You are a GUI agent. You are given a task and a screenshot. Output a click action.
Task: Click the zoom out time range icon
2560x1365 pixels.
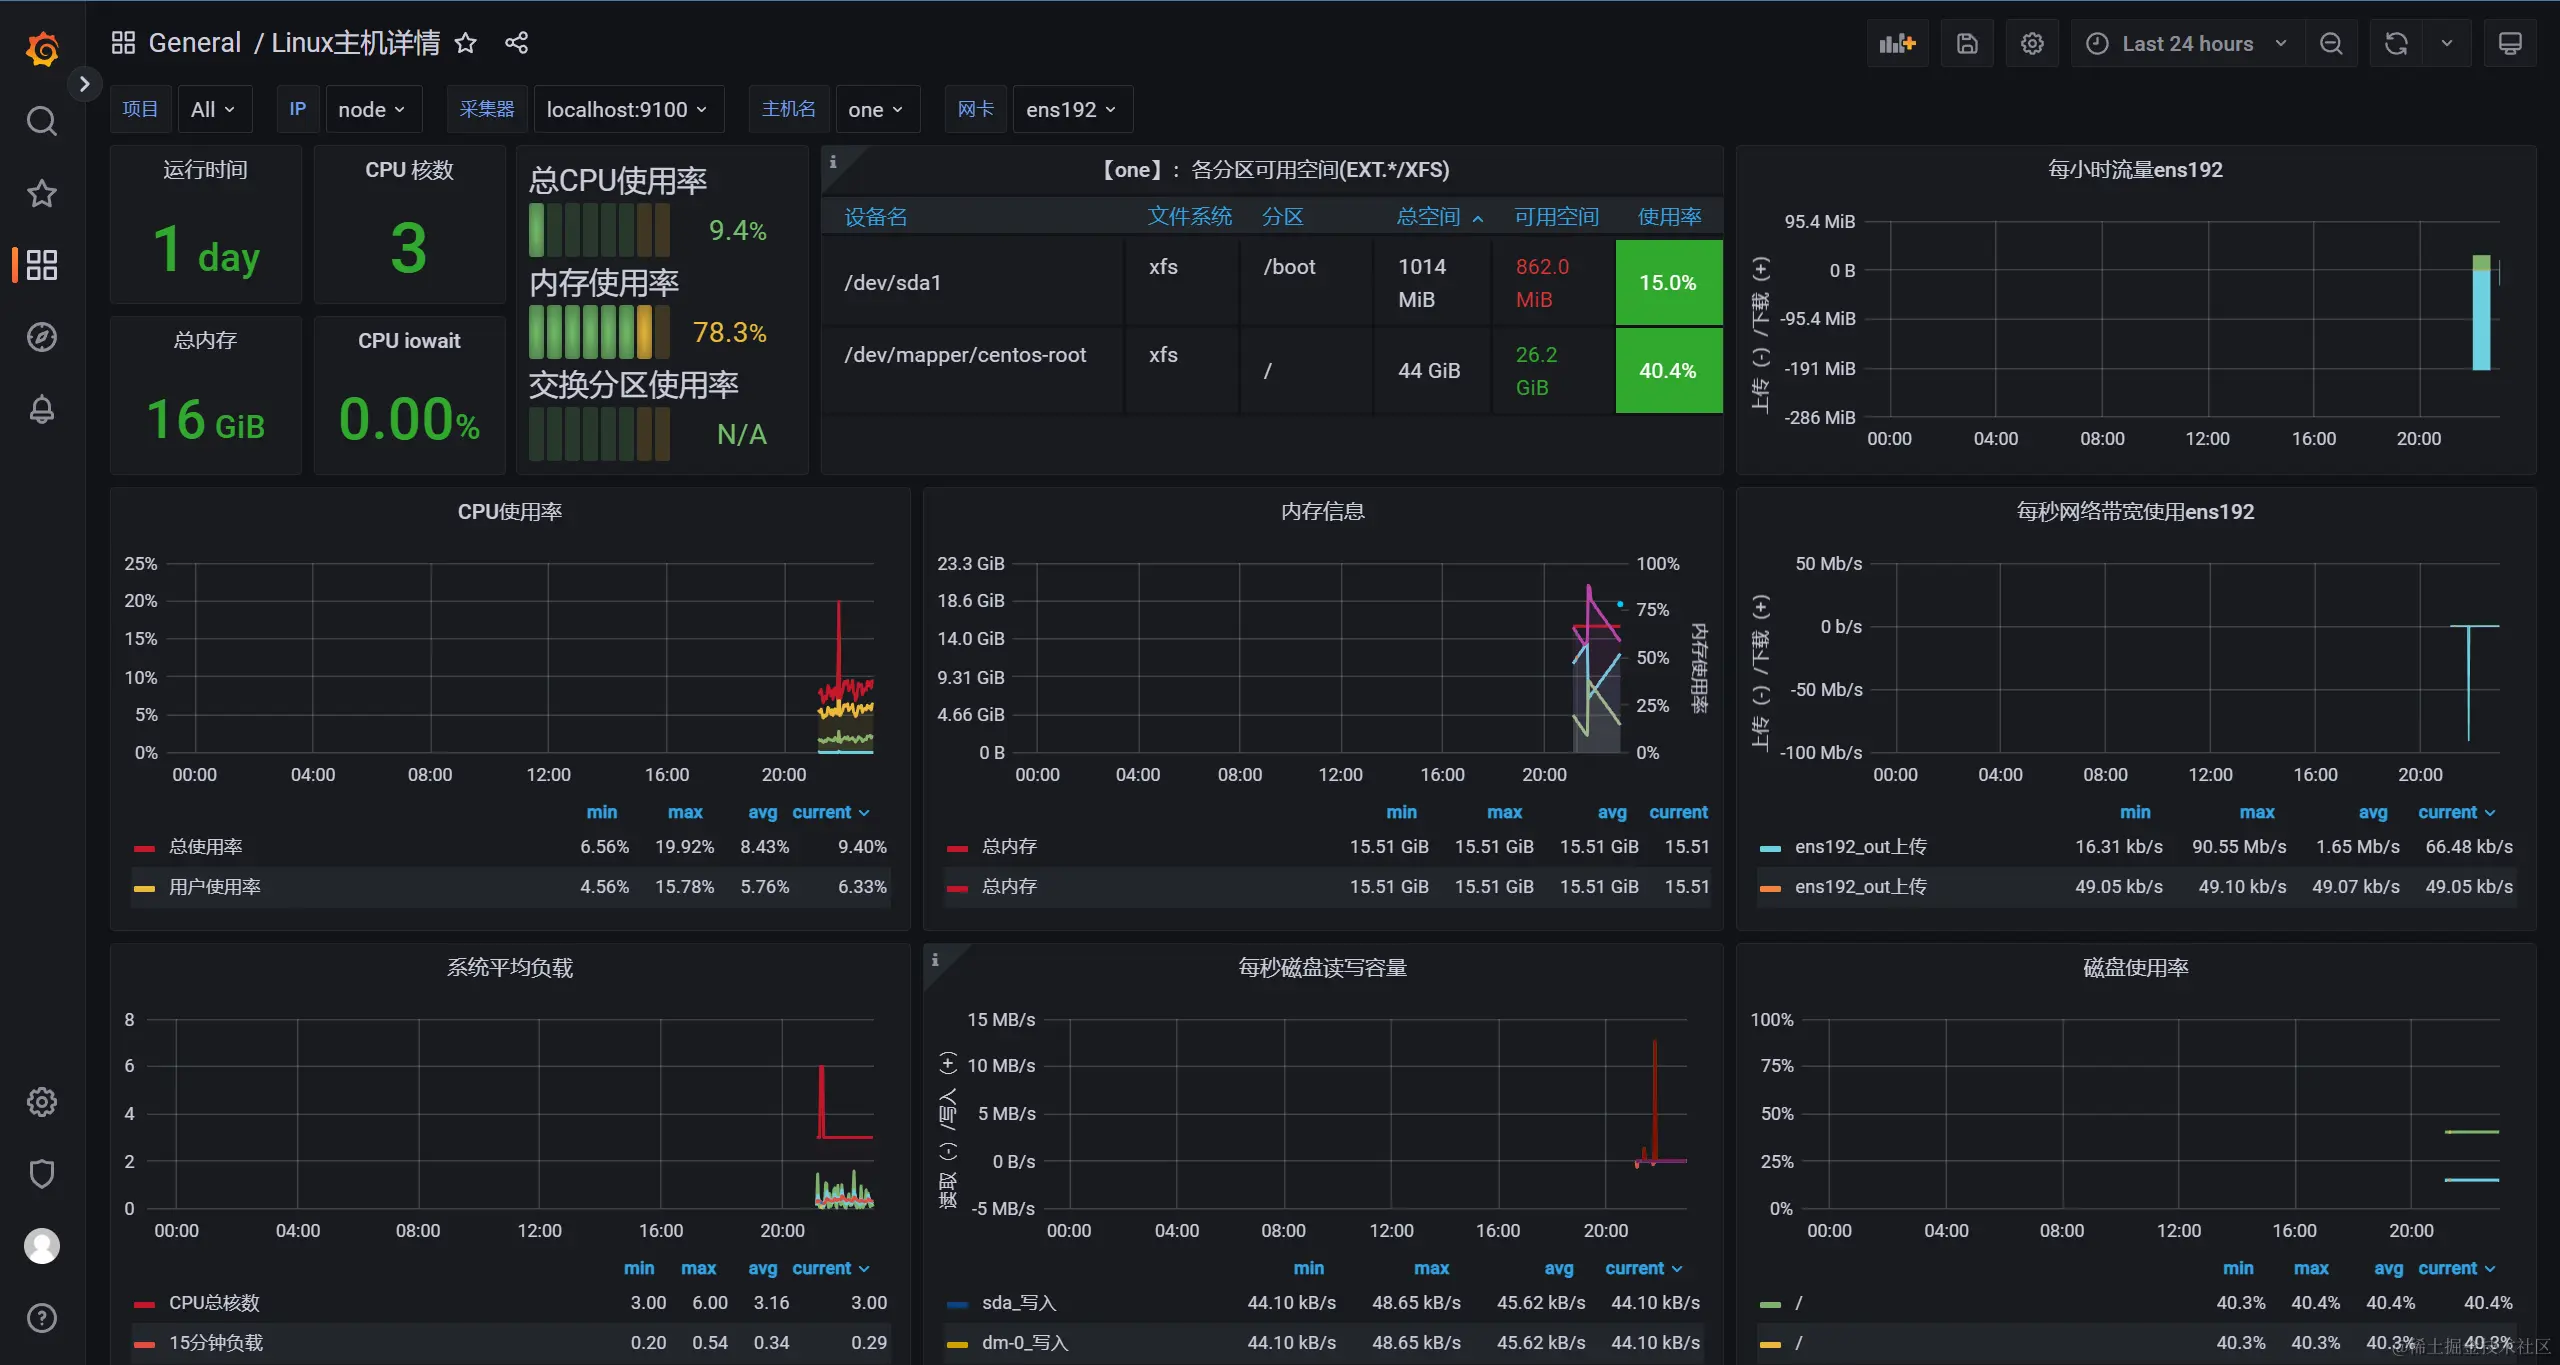[x=2331, y=44]
